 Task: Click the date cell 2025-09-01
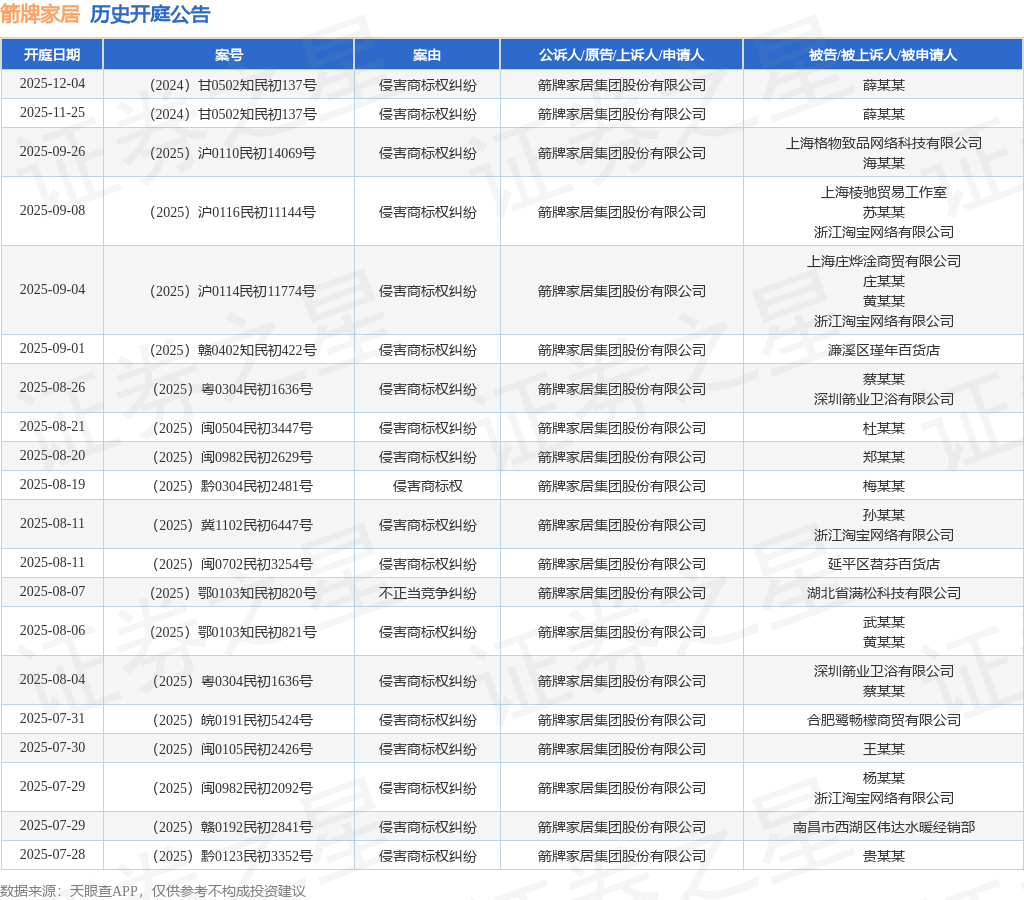52,349
